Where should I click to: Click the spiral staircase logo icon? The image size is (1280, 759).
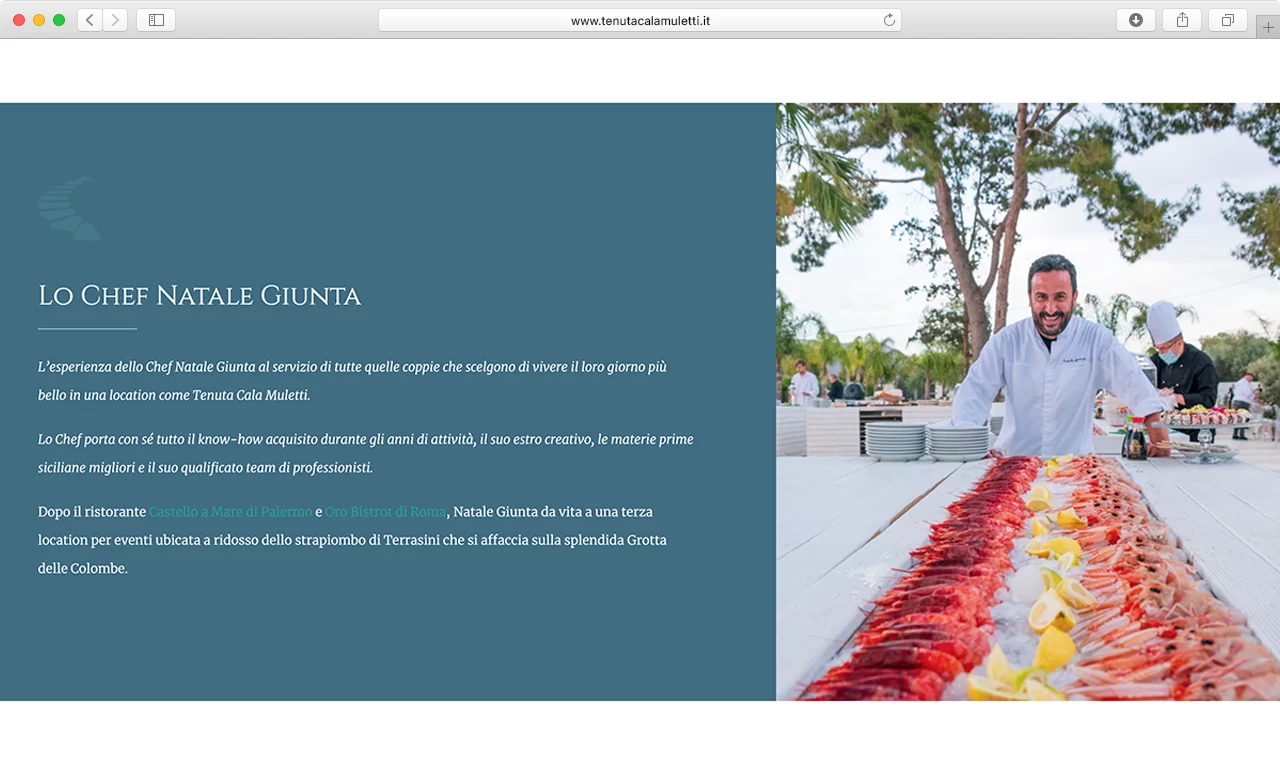70,208
